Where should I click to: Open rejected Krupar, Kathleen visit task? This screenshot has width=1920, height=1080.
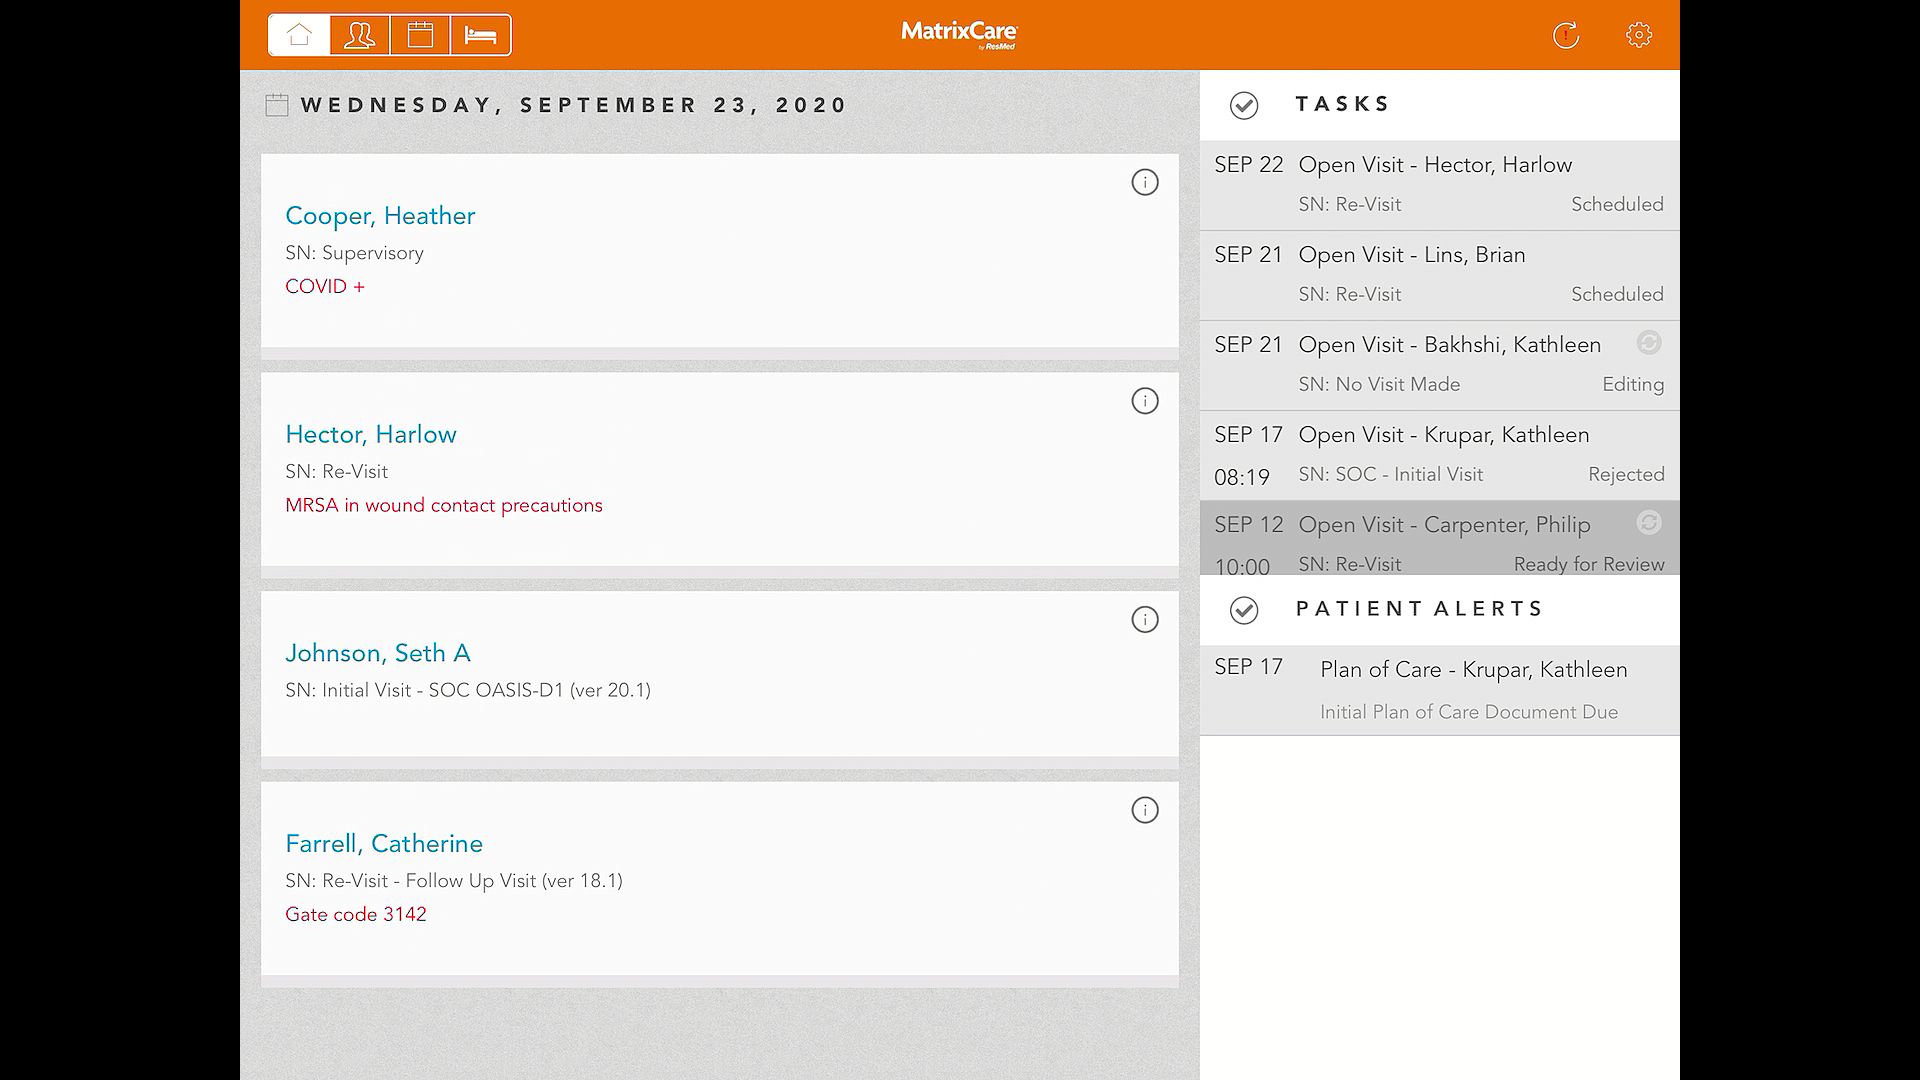click(1443, 436)
